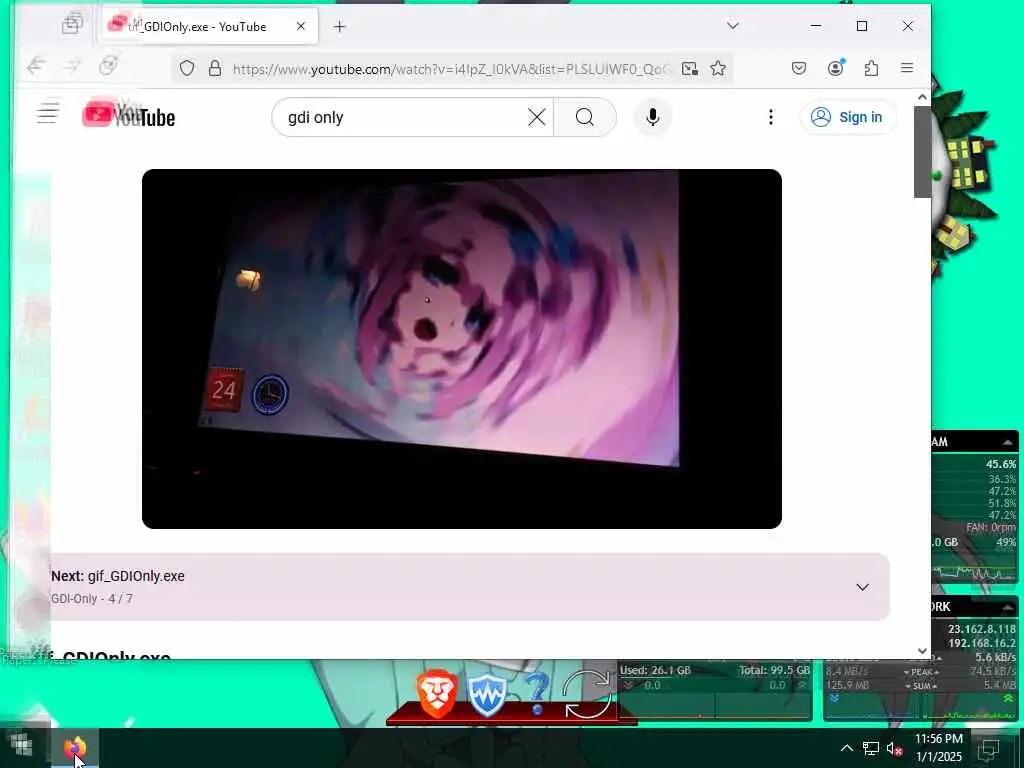Click the site security padlock icon
The width and height of the screenshot is (1024, 768).
pyautogui.click(x=215, y=68)
